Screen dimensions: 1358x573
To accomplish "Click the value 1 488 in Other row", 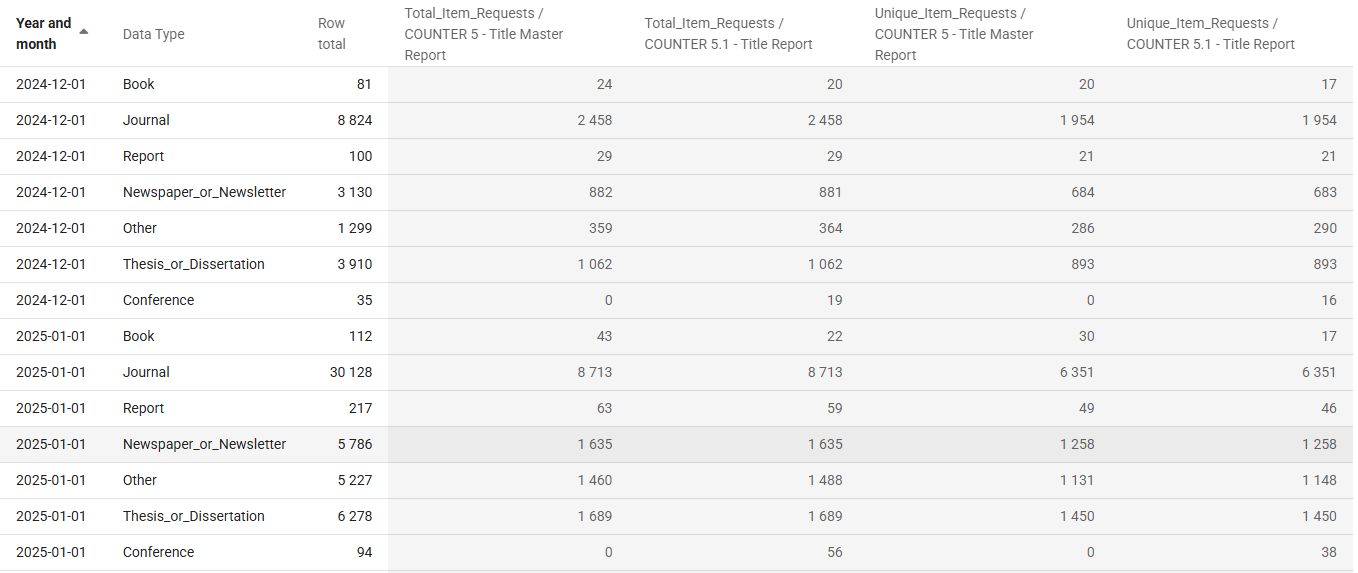I will [x=825, y=480].
